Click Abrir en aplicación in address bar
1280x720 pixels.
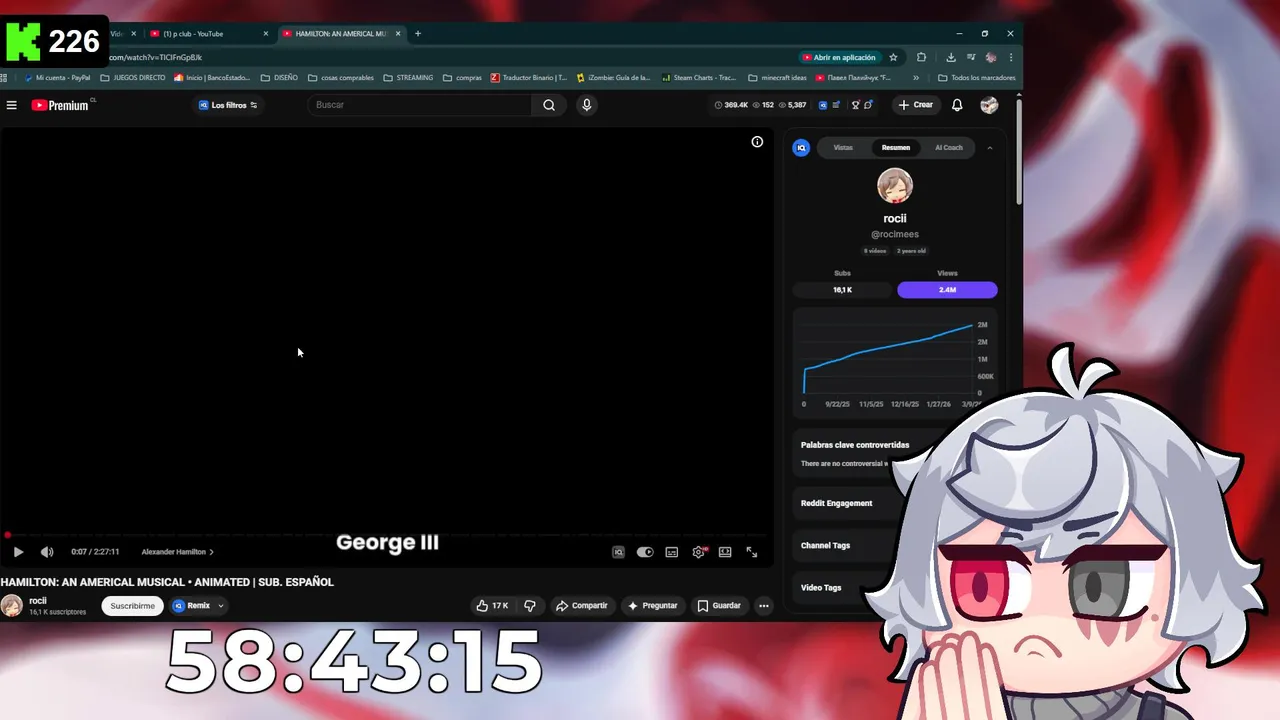(839, 57)
